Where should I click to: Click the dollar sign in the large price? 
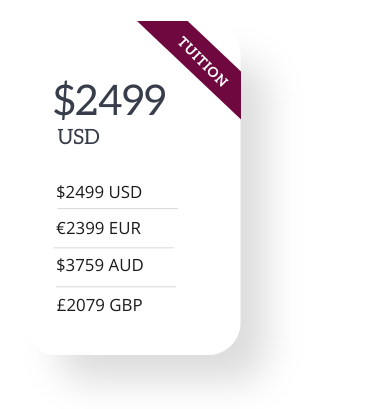64,99
